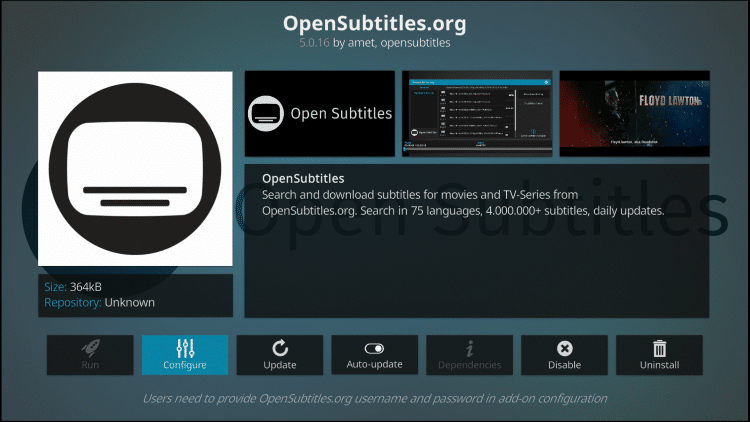
Task: View the subtitle search list screenshot
Action: (476, 113)
